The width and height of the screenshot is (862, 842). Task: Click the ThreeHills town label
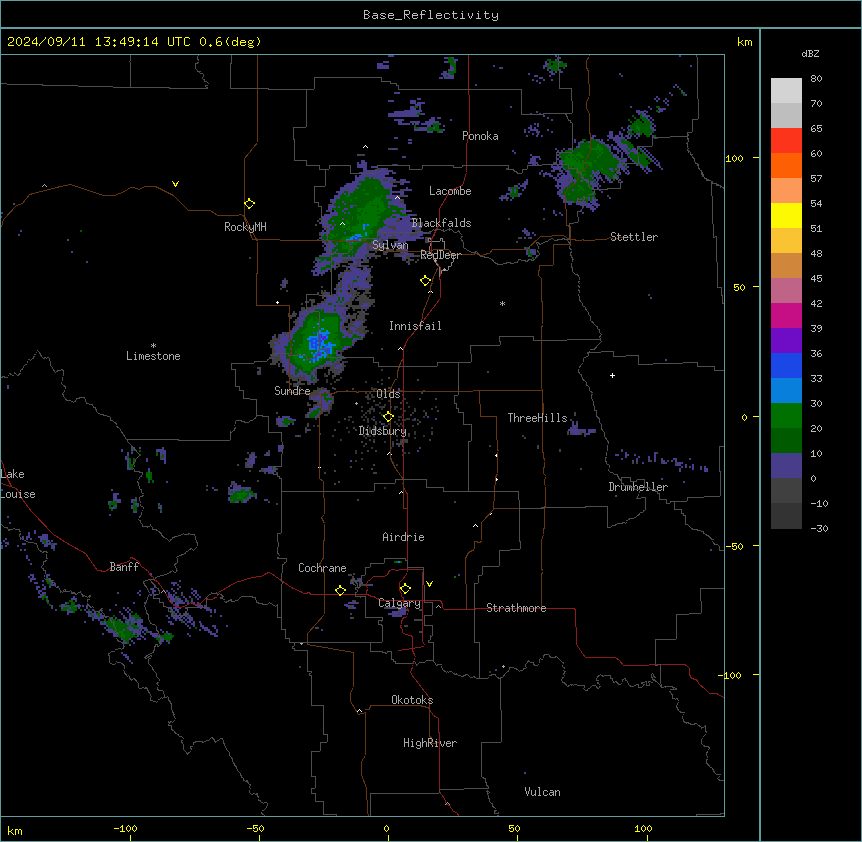(x=537, y=418)
